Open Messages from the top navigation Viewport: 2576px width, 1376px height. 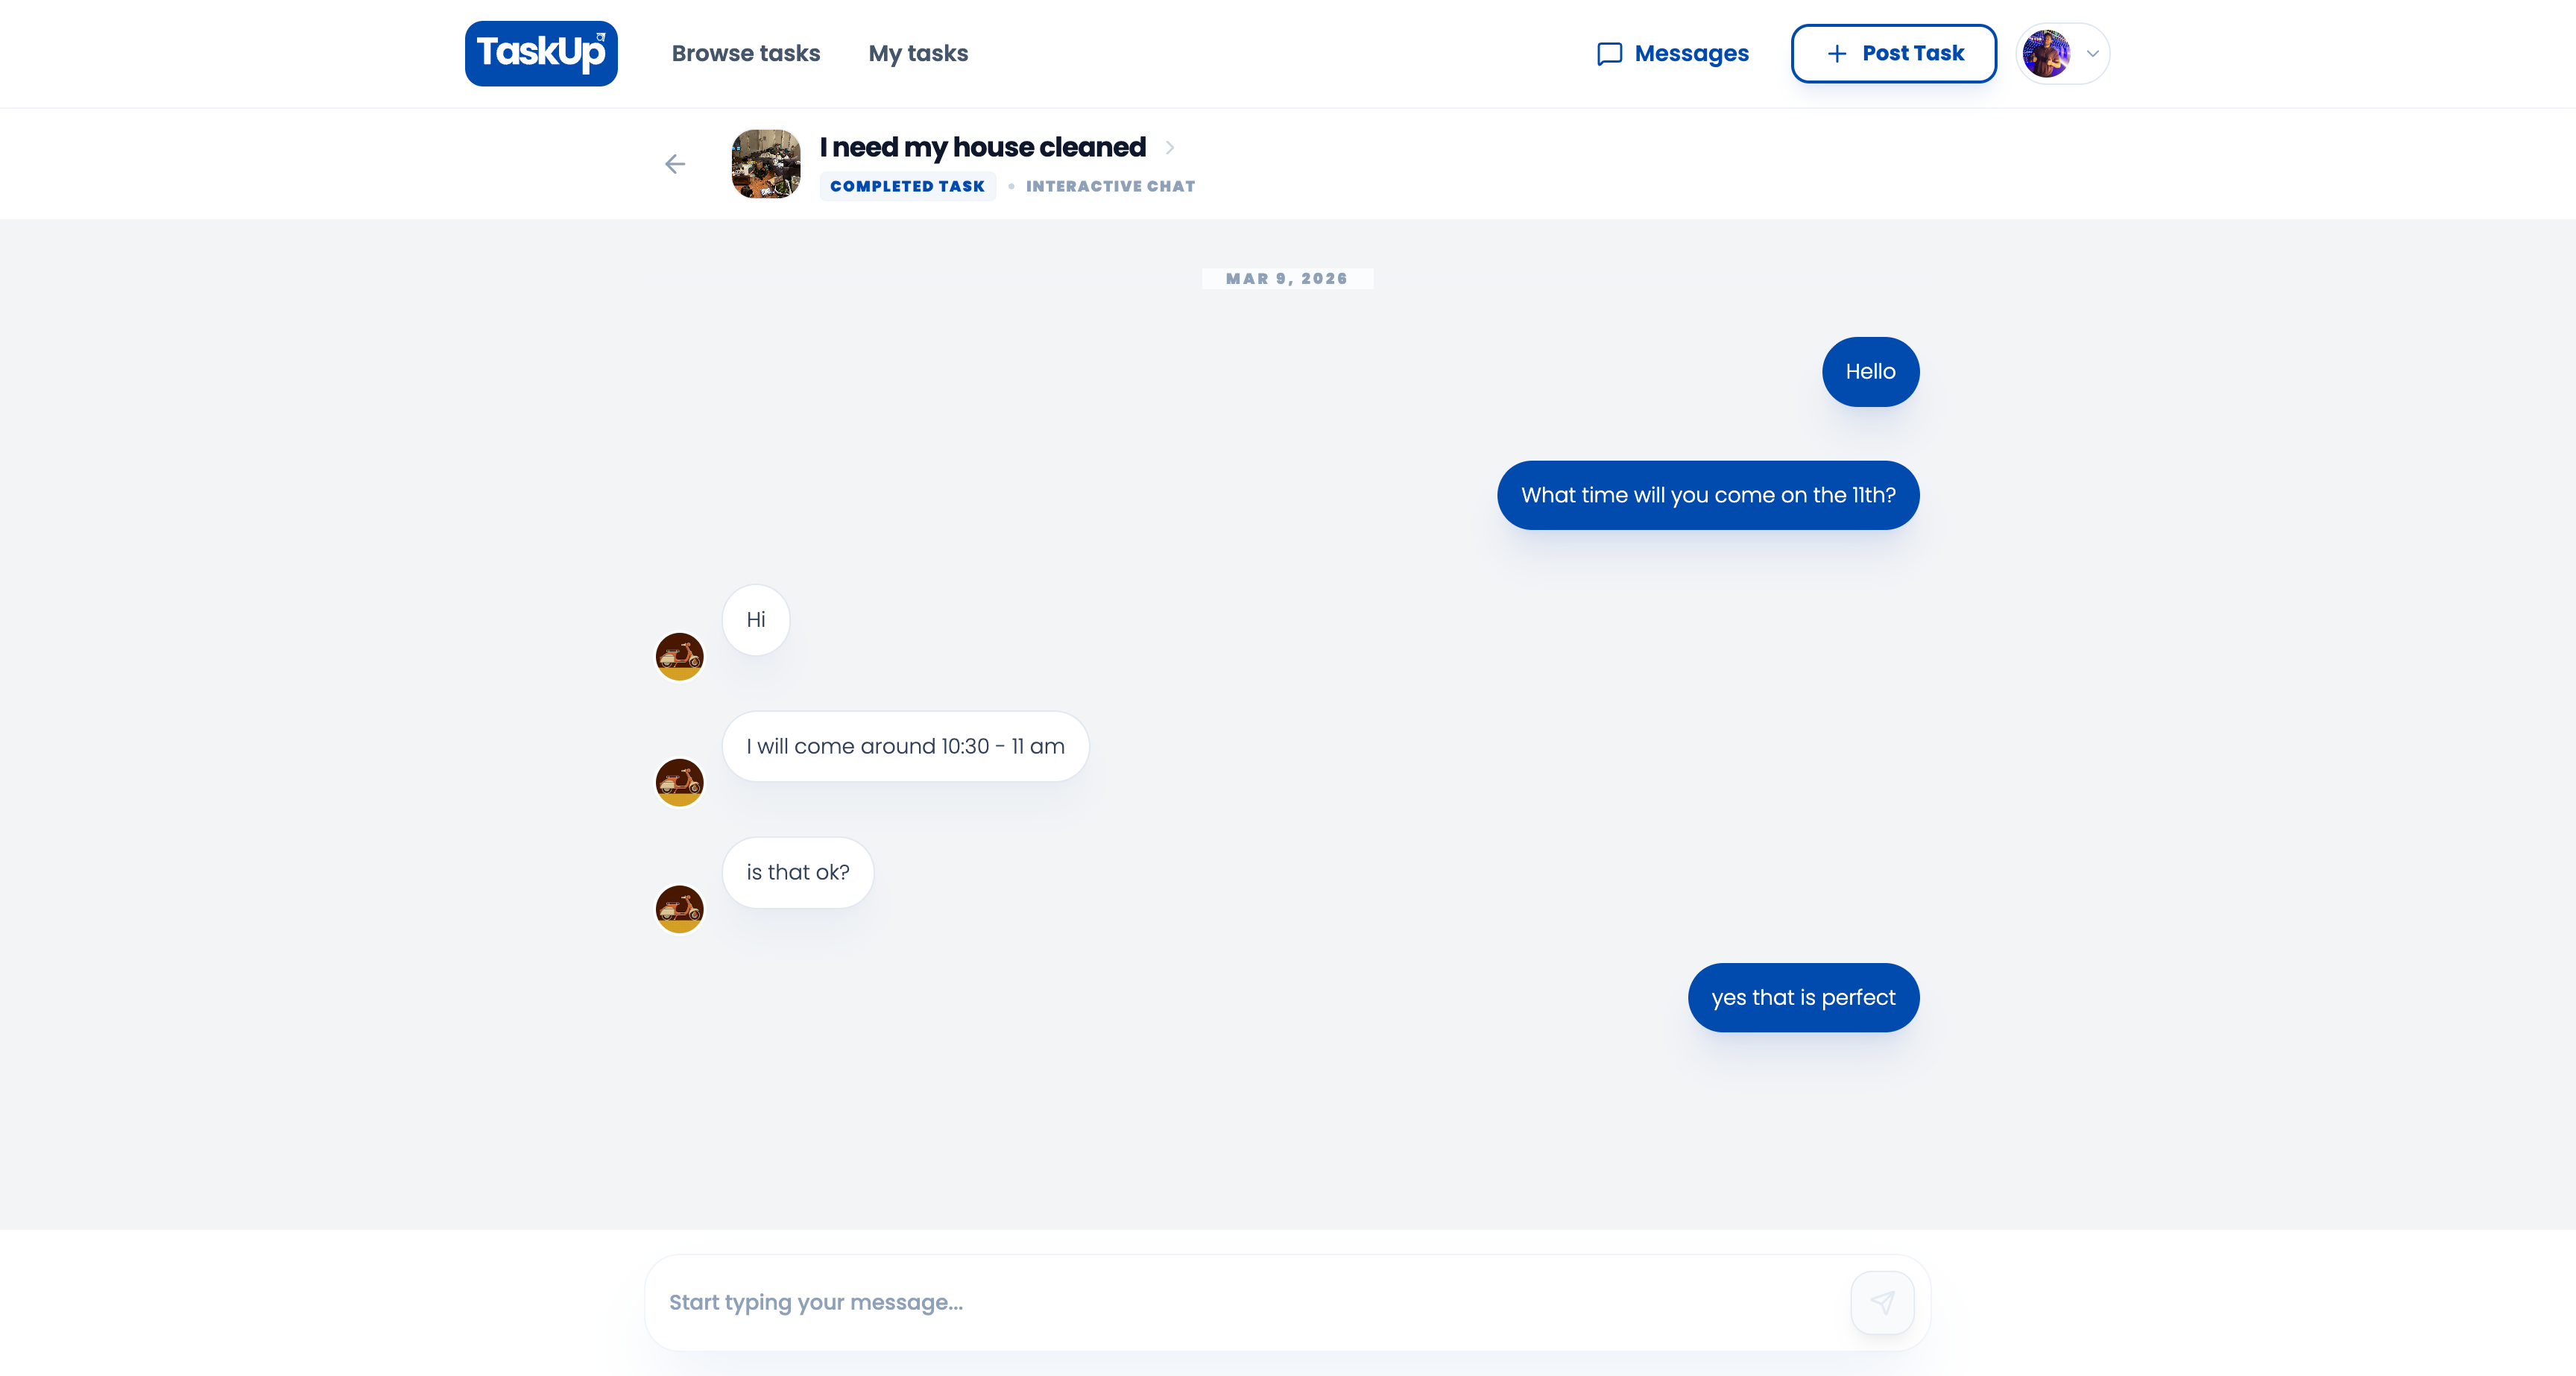point(1692,53)
